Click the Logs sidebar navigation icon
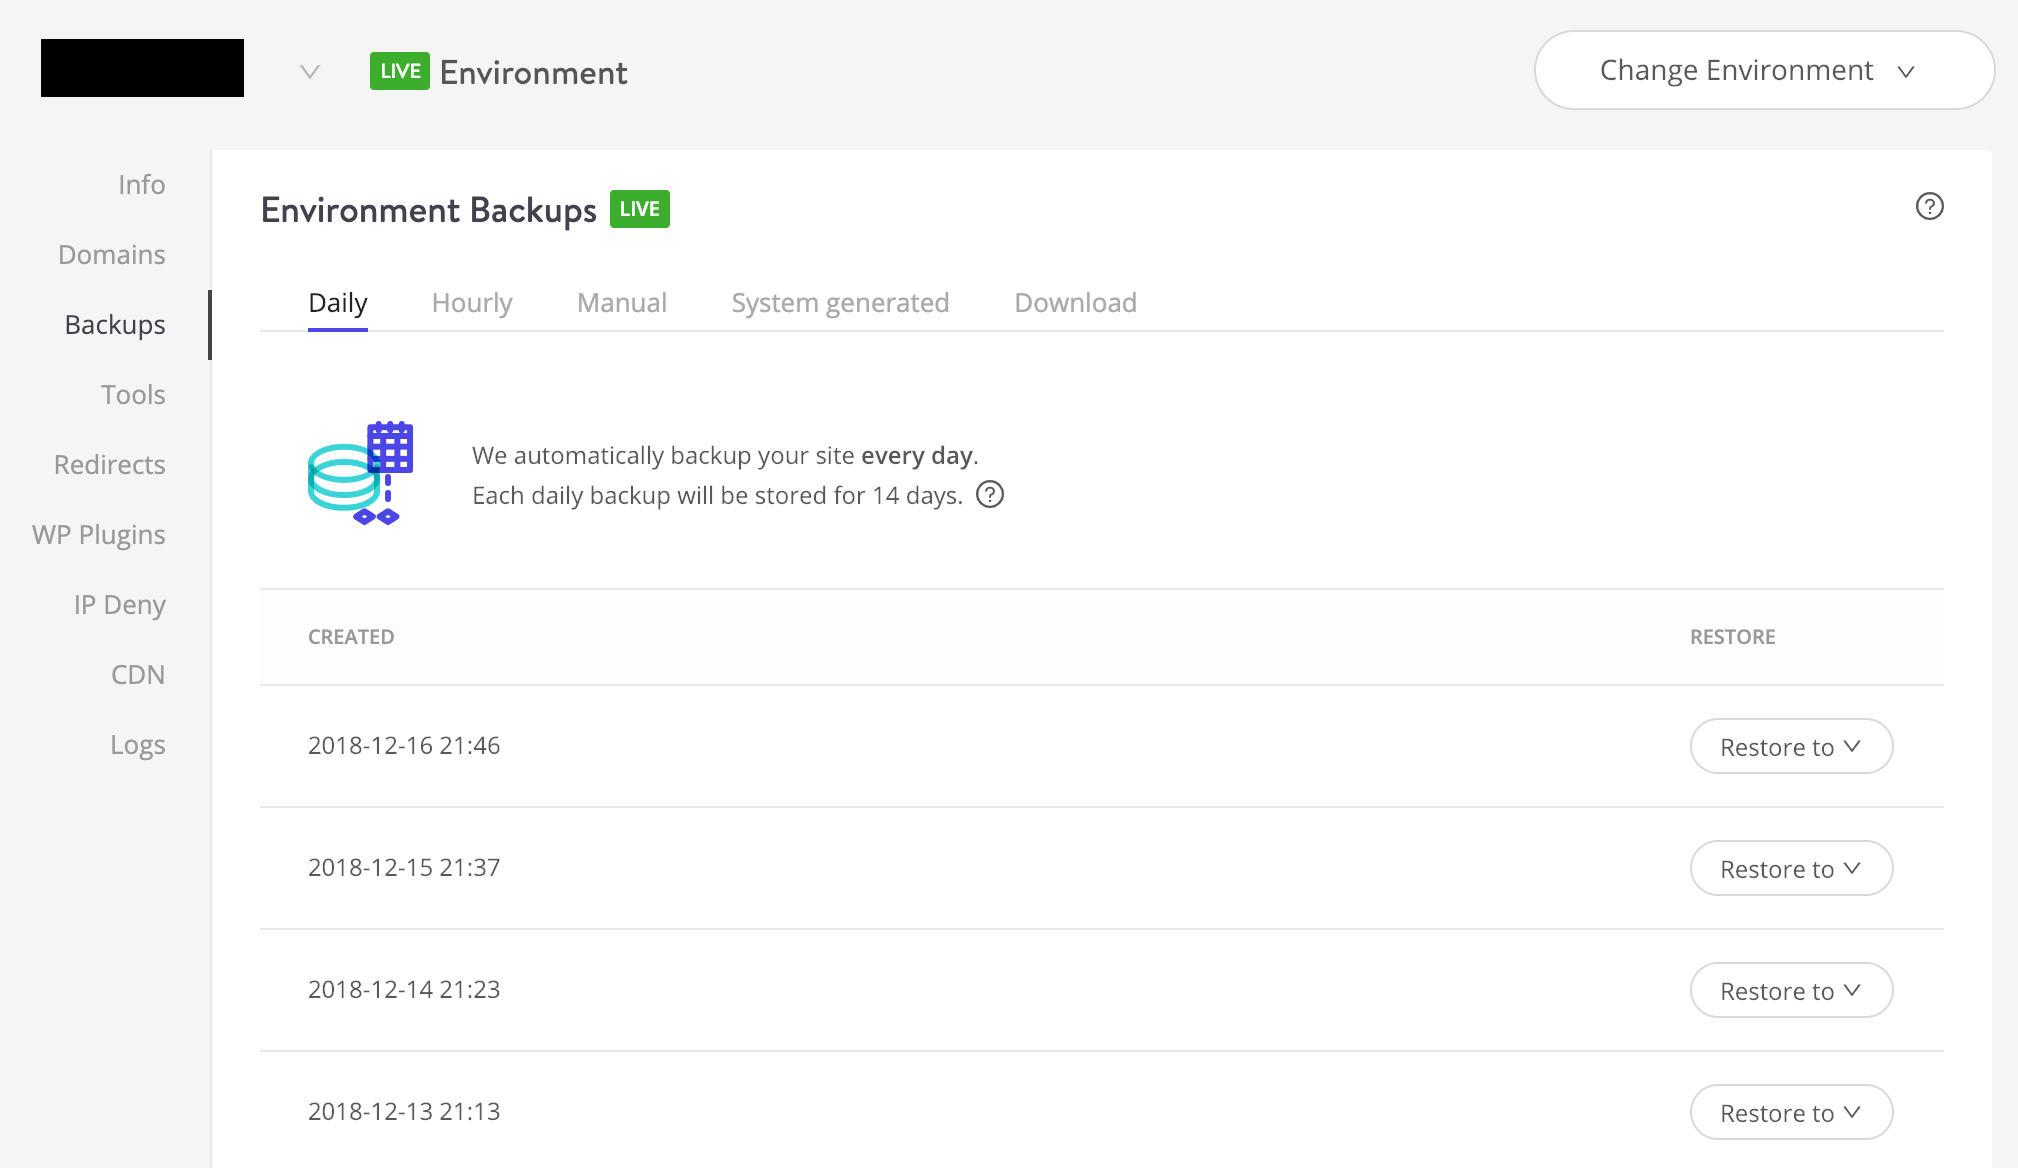Viewport: 2018px width, 1168px height. (x=138, y=744)
